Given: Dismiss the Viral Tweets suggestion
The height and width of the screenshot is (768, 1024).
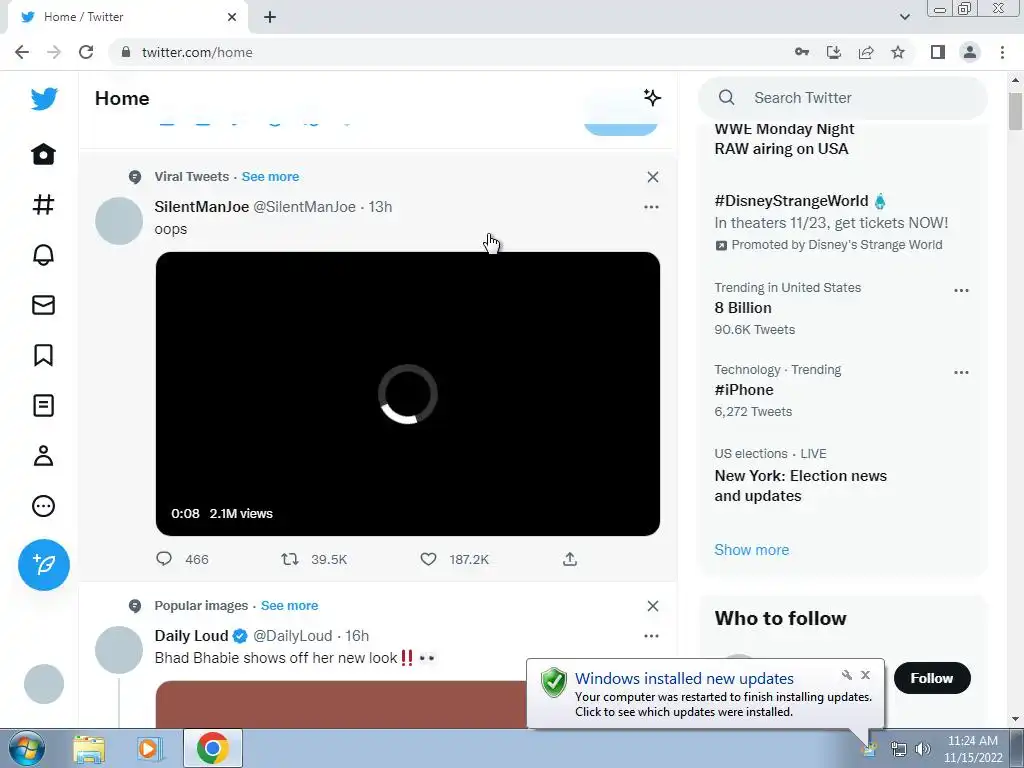Looking at the screenshot, I should (x=652, y=177).
